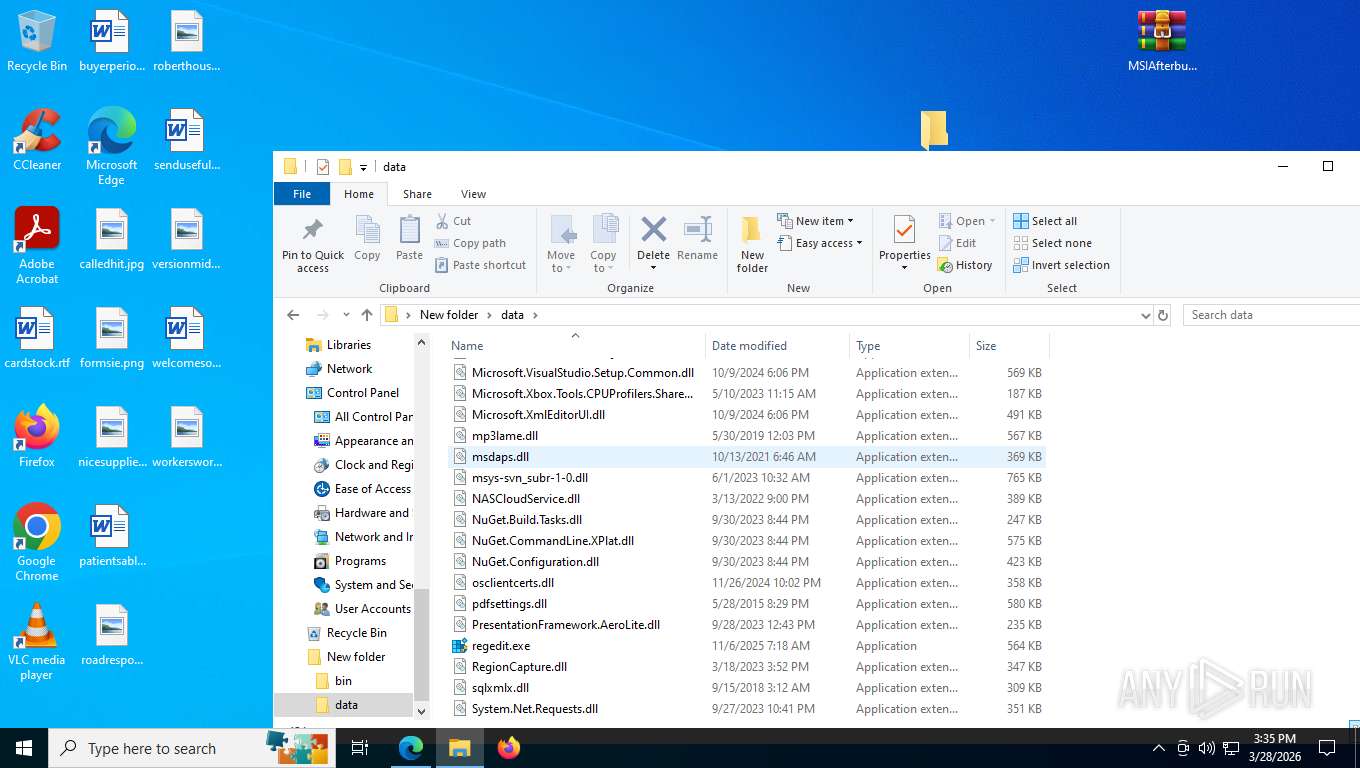This screenshot has height=768, width=1360.
Task: Select msdaps.dll file row
Action: (746, 457)
